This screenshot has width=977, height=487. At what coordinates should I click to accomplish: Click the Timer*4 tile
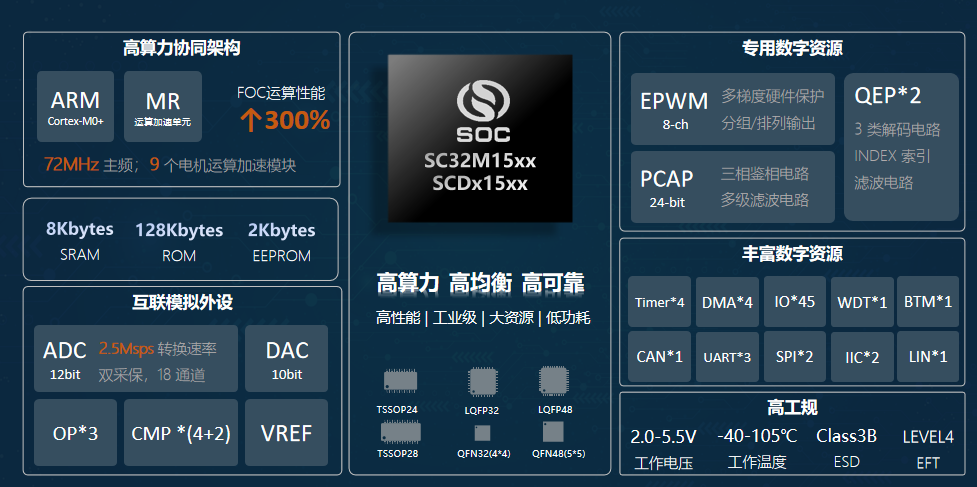click(659, 302)
